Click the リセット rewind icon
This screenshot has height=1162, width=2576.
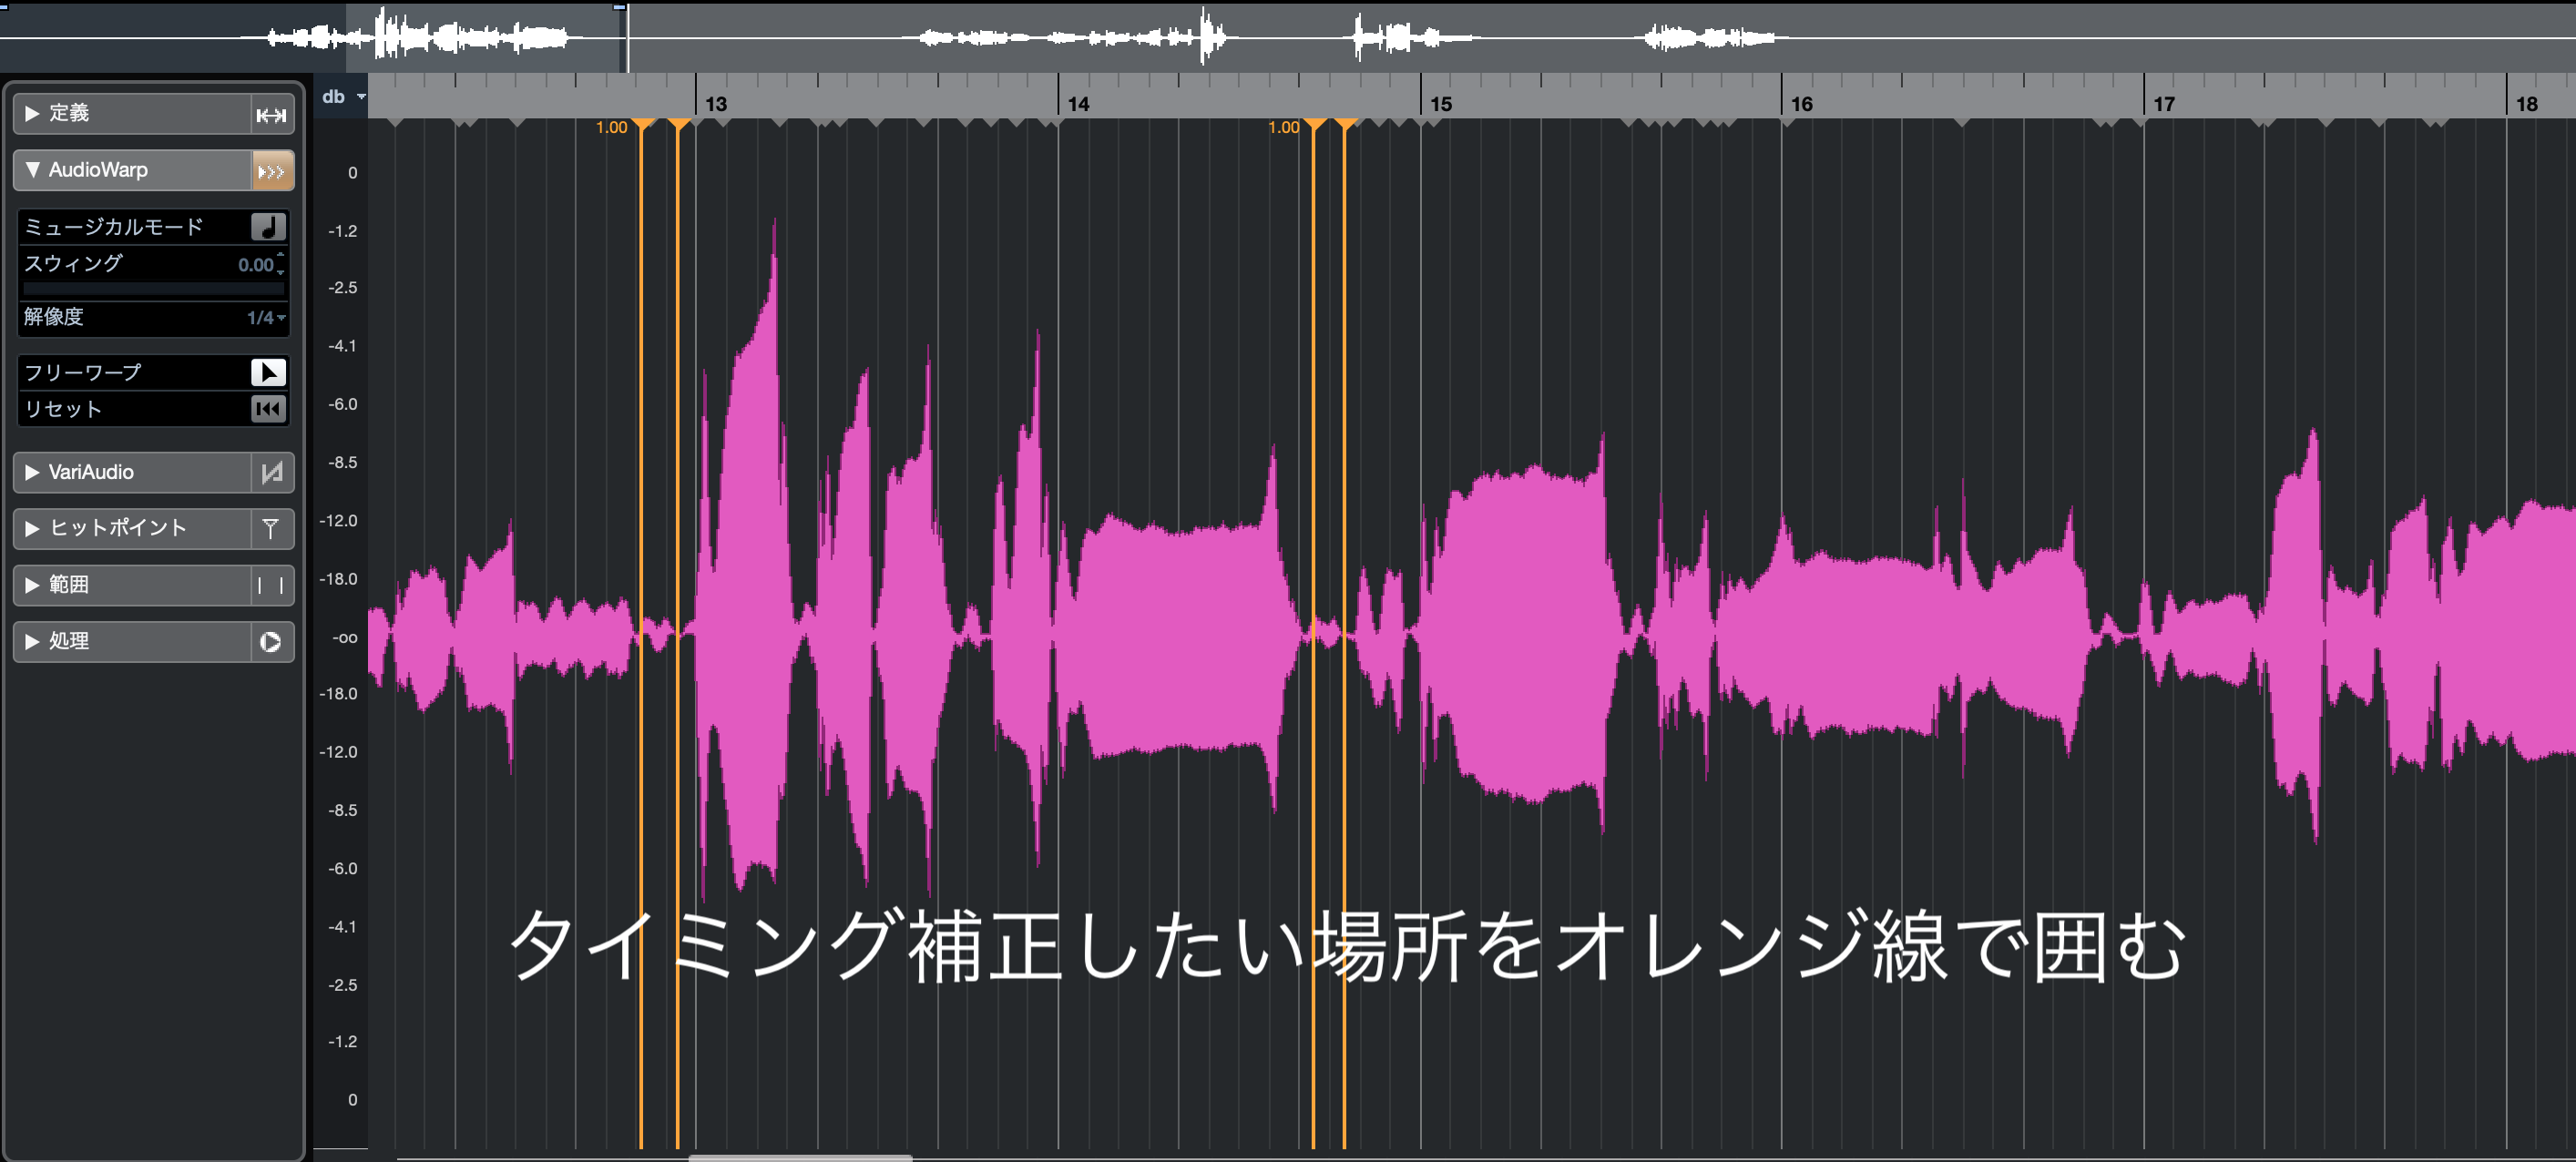(x=268, y=408)
